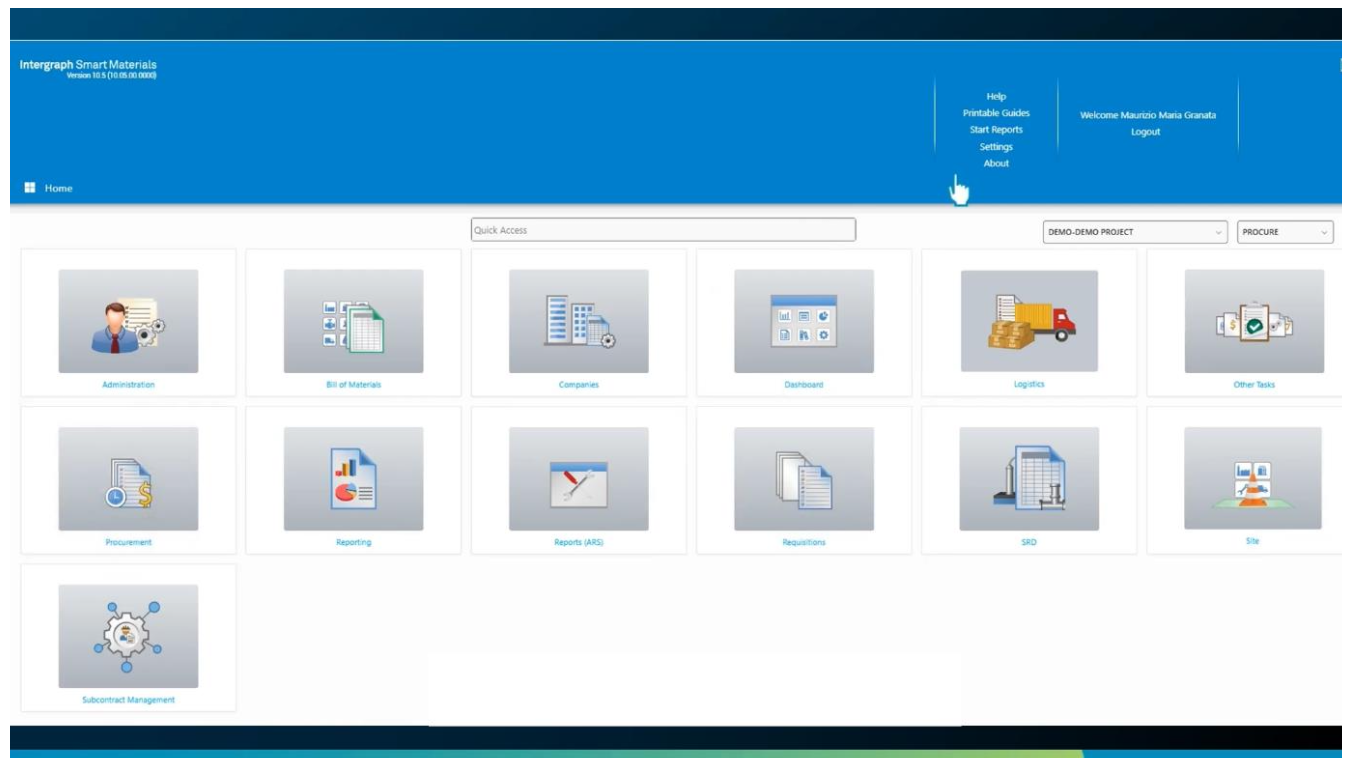This screenshot has width=1349, height=767.
Task: Open the Logistics truck icon
Action: pos(1029,321)
